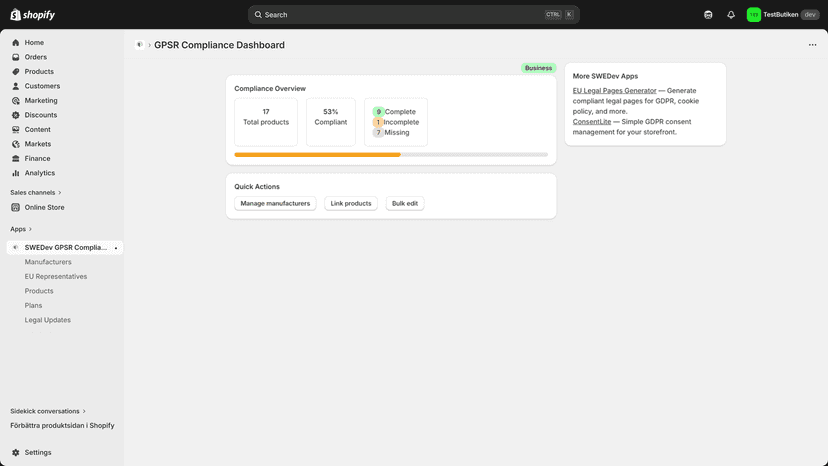Screen dimensions: 828x466
Task: Click the Analytics bar chart icon
Action: click(16, 173)
